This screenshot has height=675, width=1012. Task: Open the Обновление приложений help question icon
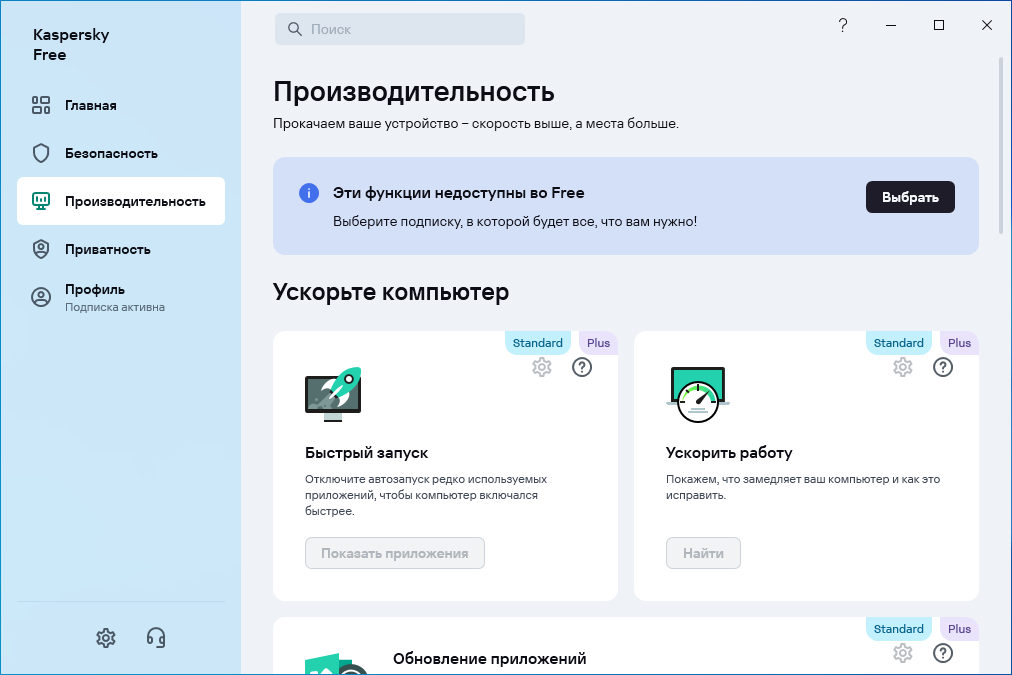tap(943, 653)
